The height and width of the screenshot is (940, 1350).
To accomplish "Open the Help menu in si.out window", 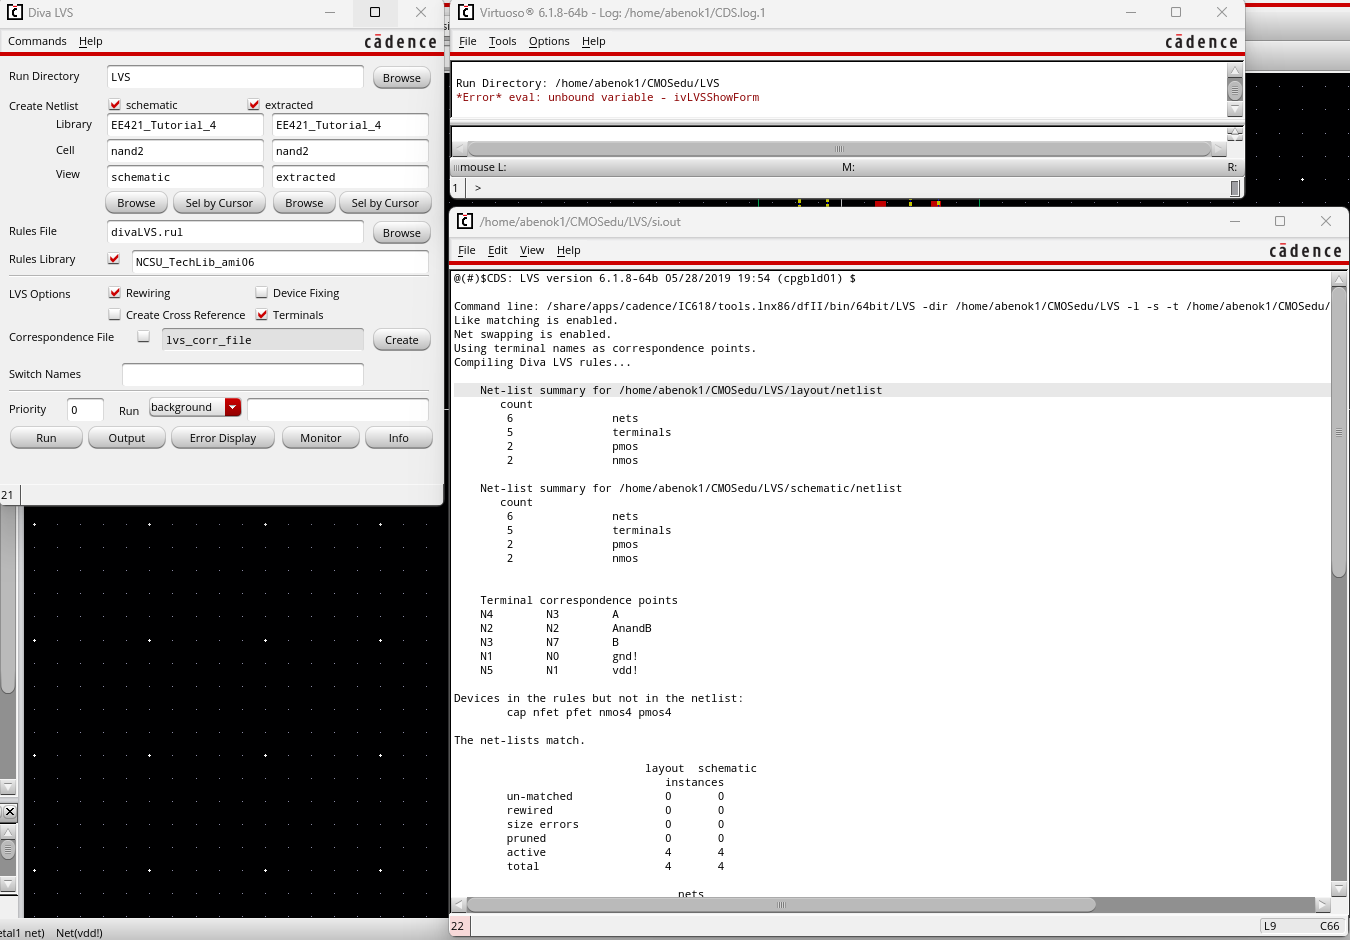I will click(568, 250).
